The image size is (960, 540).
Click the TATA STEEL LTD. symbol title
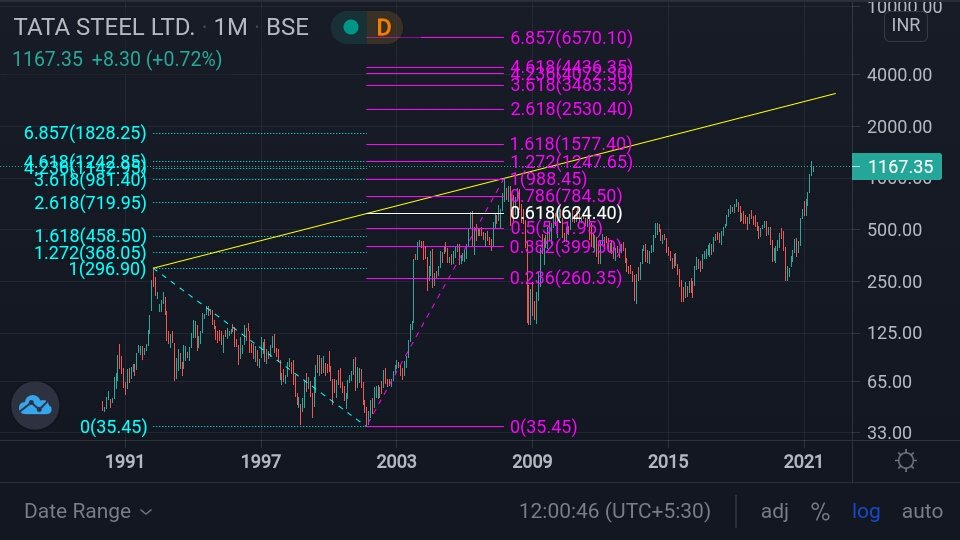[x=104, y=27]
